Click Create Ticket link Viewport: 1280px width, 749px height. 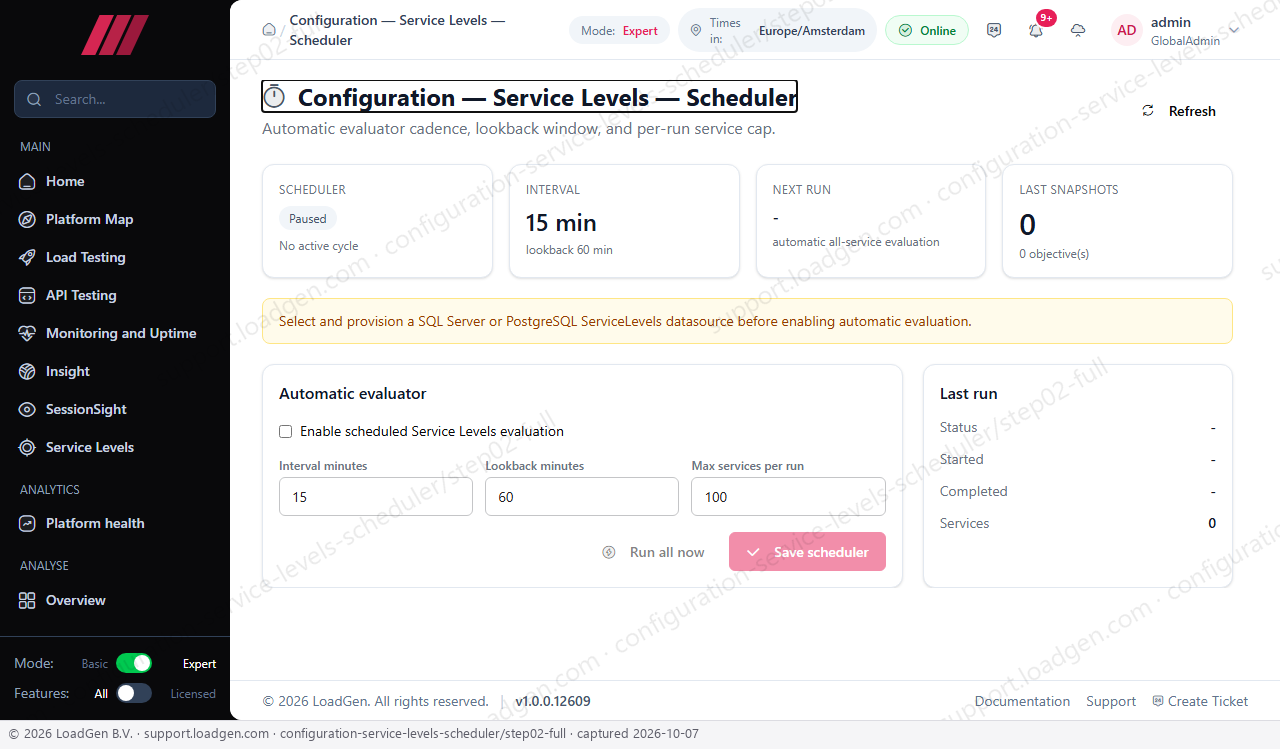pos(1200,701)
